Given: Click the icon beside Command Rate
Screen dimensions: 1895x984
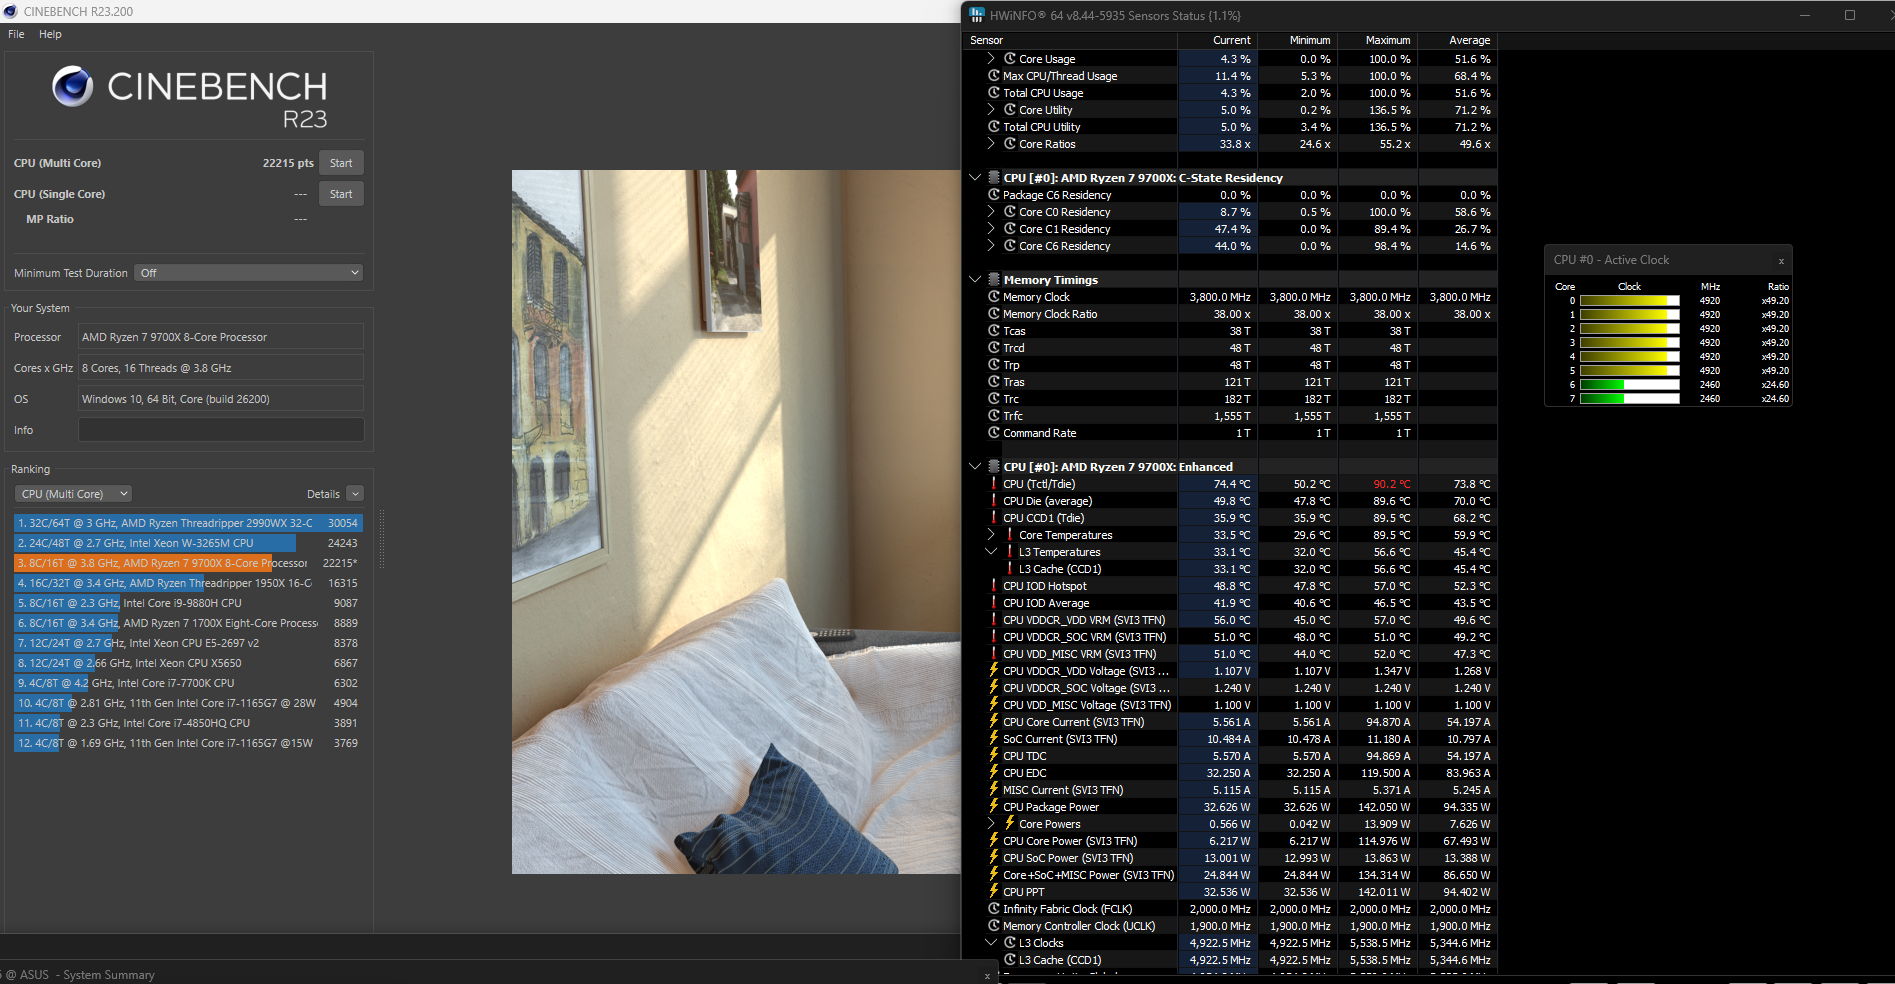Looking at the screenshot, I should tap(994, 432).
